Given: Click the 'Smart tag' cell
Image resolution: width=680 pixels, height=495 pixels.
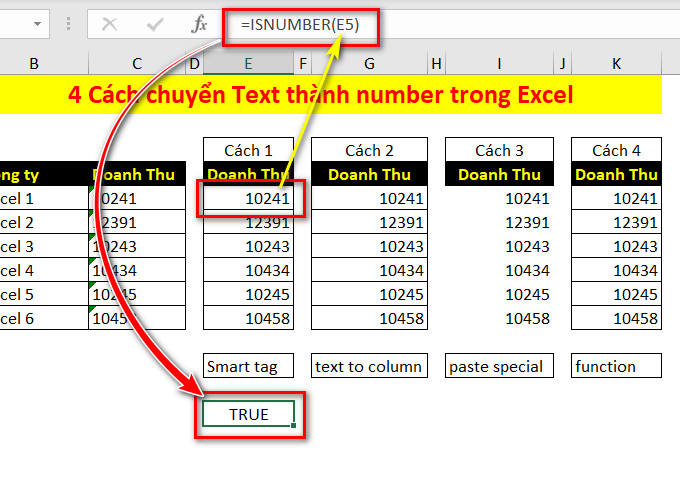Looking at the screenshot, I should (x=248, y=366).
